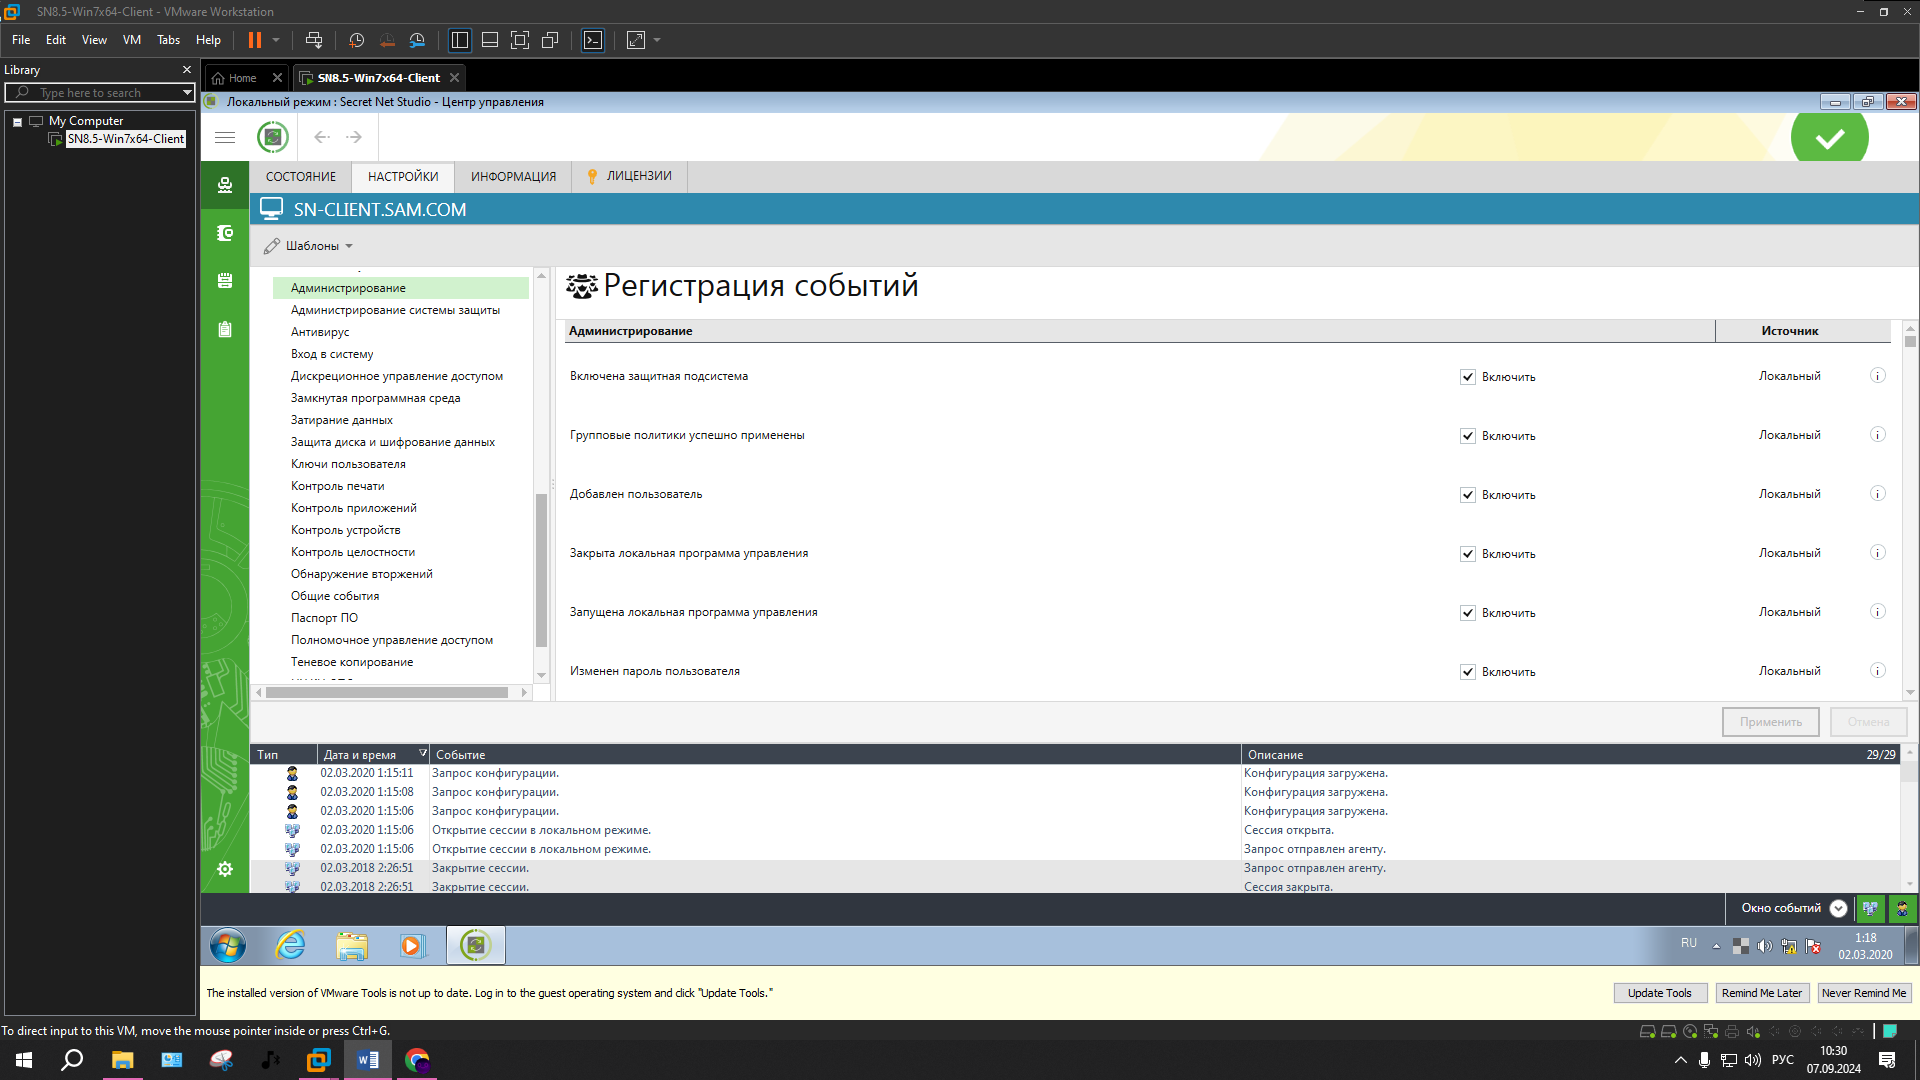Open the VM menu
This screenshot has width=1920, height=1080.
pyautogui.click(x=132, y=40)
